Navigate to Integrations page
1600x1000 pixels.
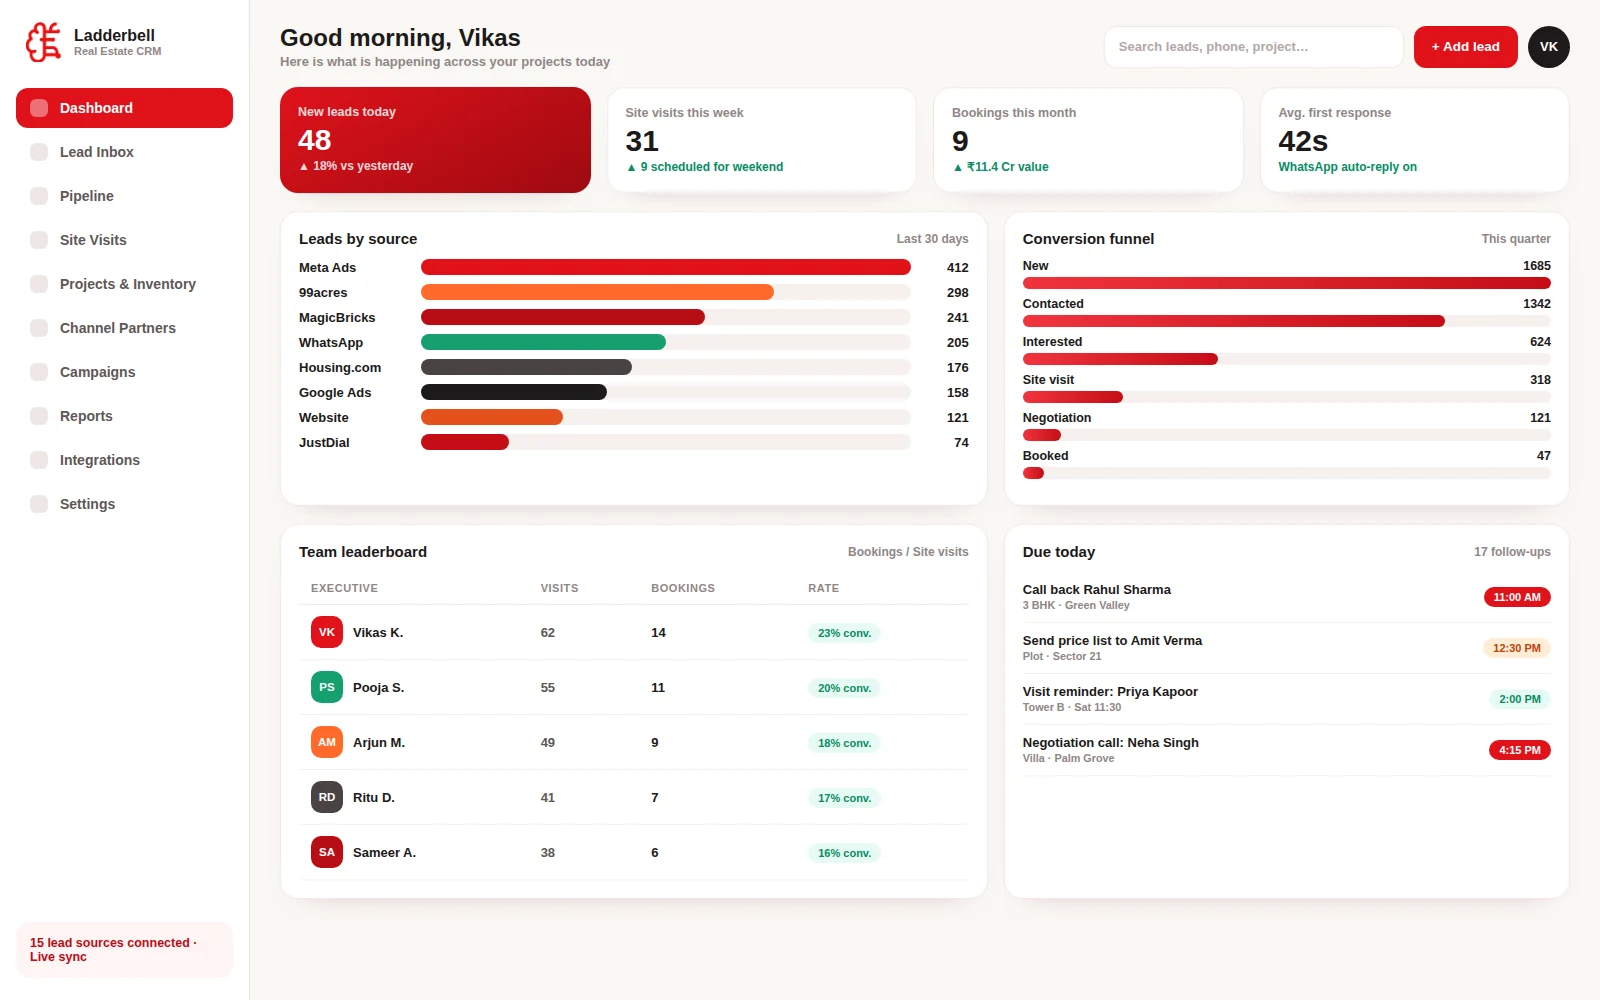coord(124,460)
